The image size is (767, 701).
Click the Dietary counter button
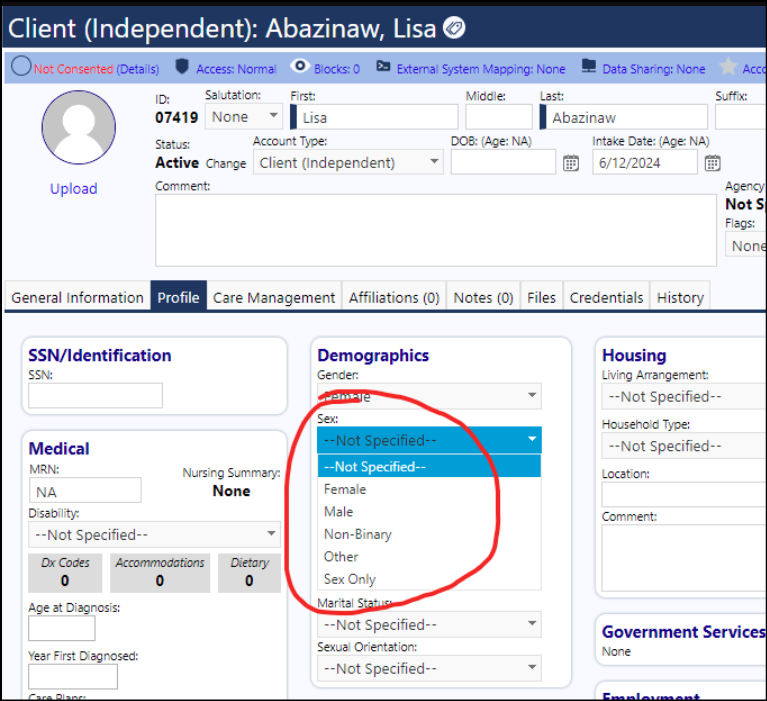click(x=249, y=573)
